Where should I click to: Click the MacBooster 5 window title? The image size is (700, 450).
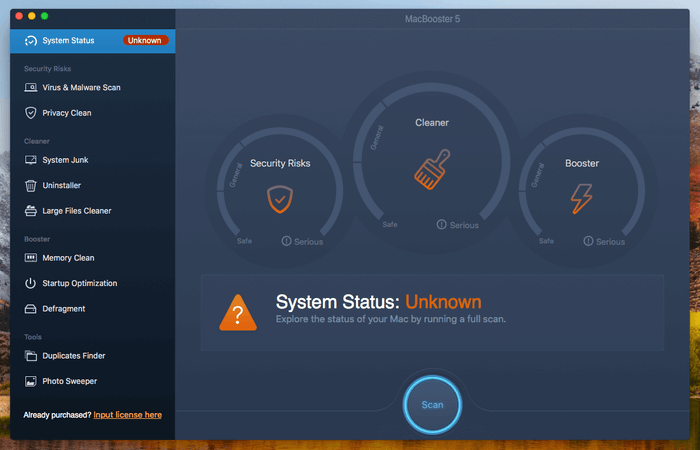pos(432,19)
